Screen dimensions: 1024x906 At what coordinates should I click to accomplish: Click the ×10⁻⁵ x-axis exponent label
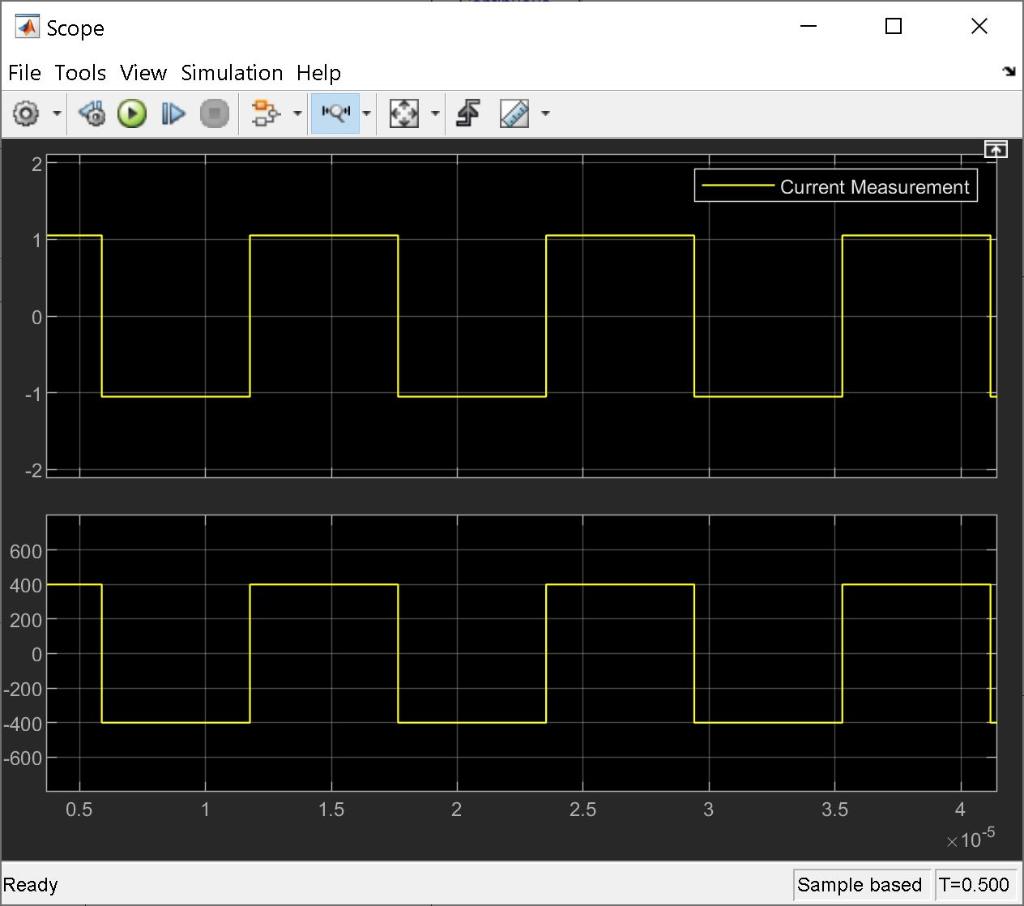[970, 838]
